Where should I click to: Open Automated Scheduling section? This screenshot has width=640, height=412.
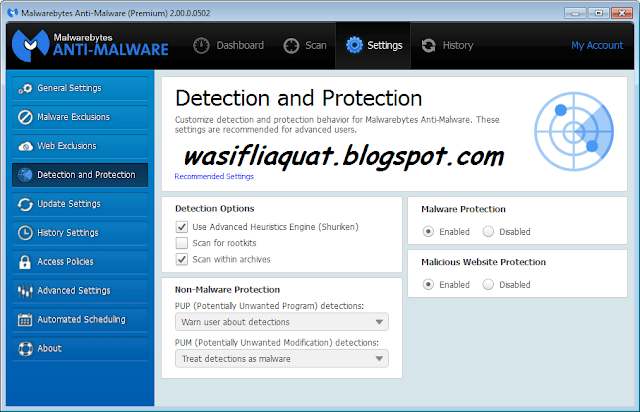(x=80, y=320)
